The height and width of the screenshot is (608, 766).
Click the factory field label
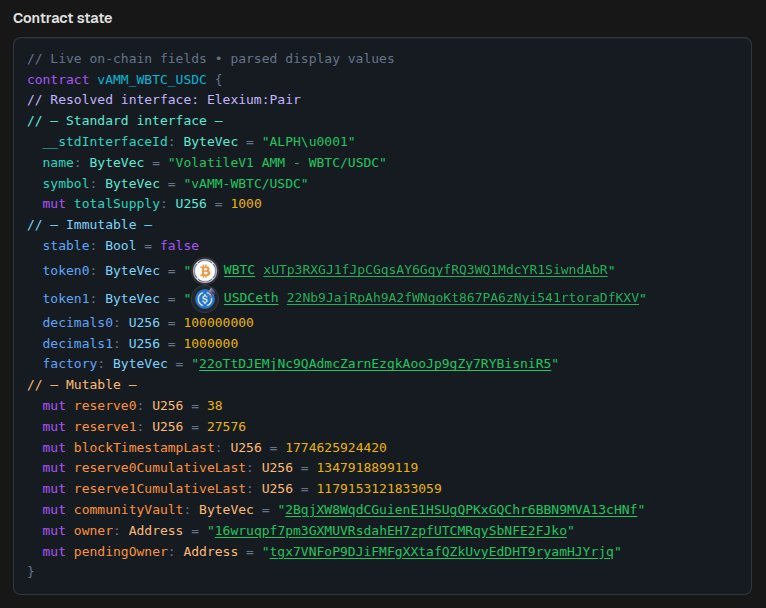[70, 364]
